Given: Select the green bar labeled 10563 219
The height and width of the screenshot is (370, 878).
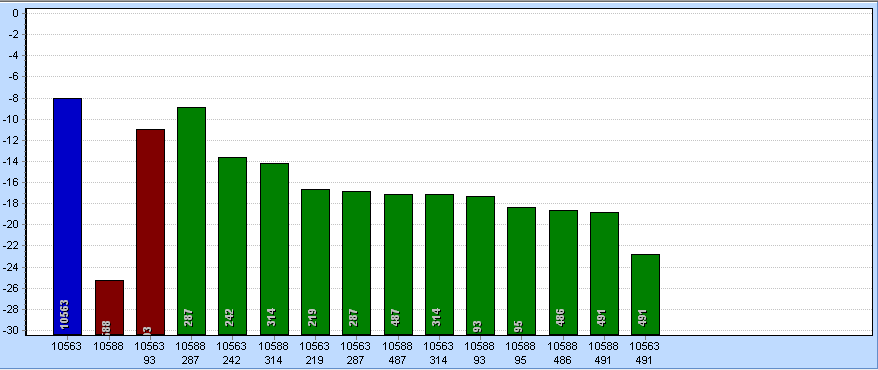Looking at the screenshot, I should pos(315,262).
